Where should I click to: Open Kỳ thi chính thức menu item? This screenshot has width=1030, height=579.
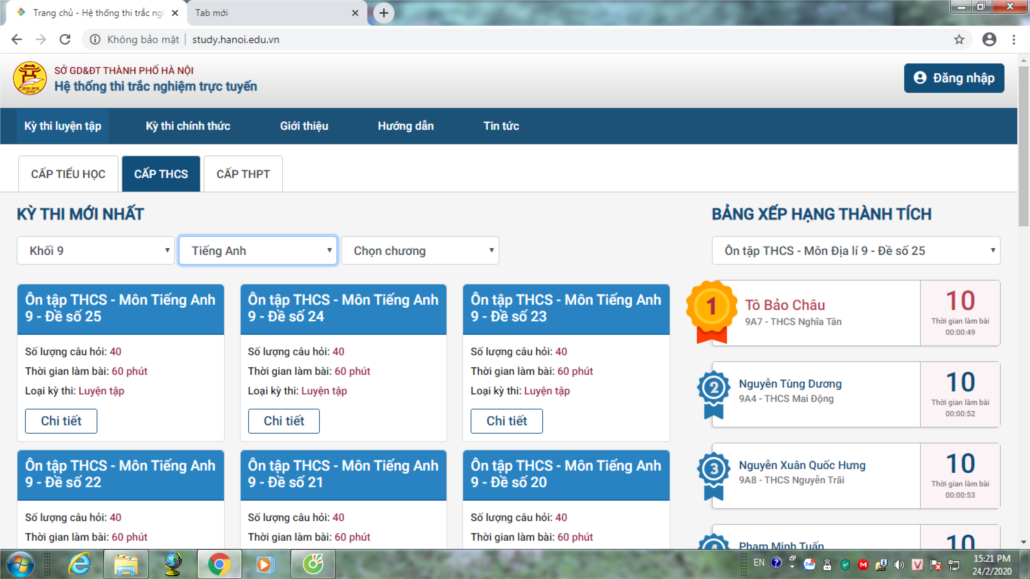pyautogui.click(x=188, y=126)
